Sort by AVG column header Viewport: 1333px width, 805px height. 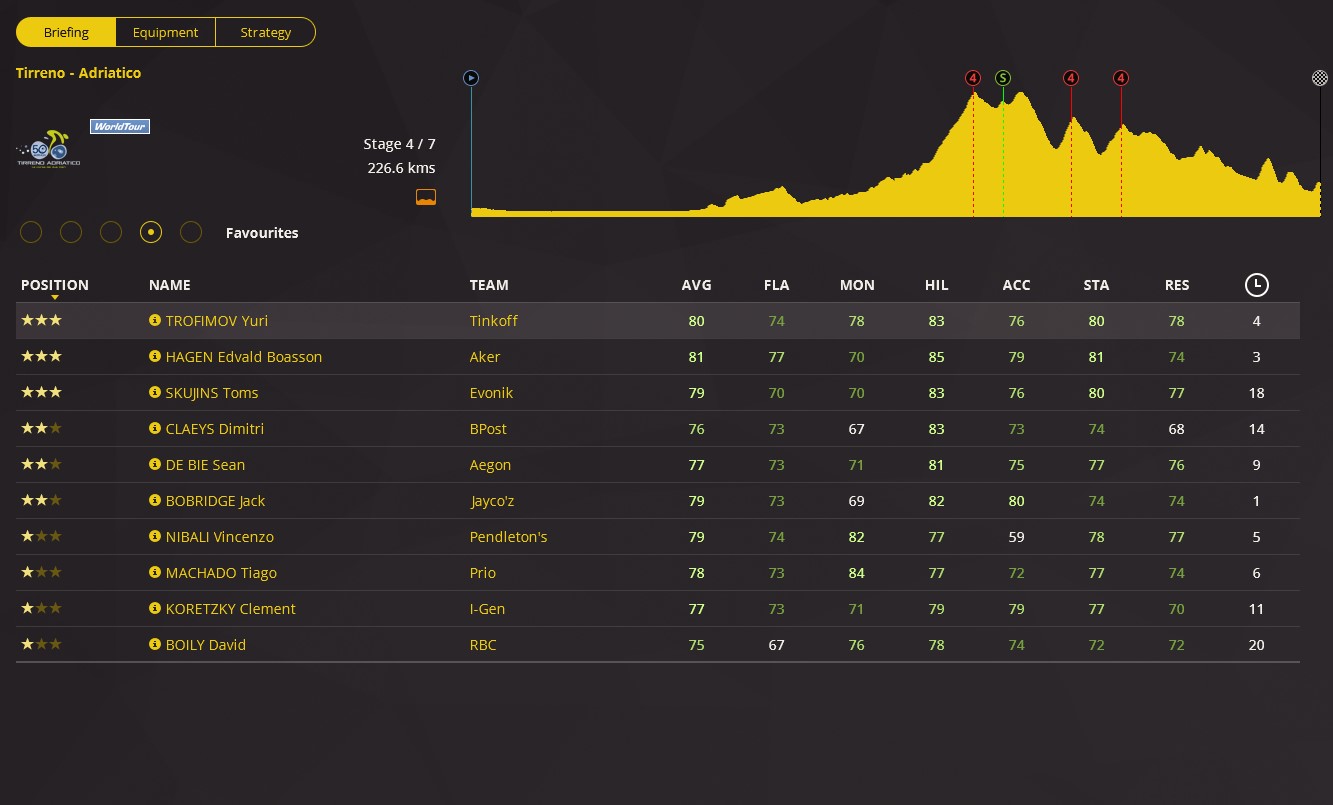pos(697,285)
